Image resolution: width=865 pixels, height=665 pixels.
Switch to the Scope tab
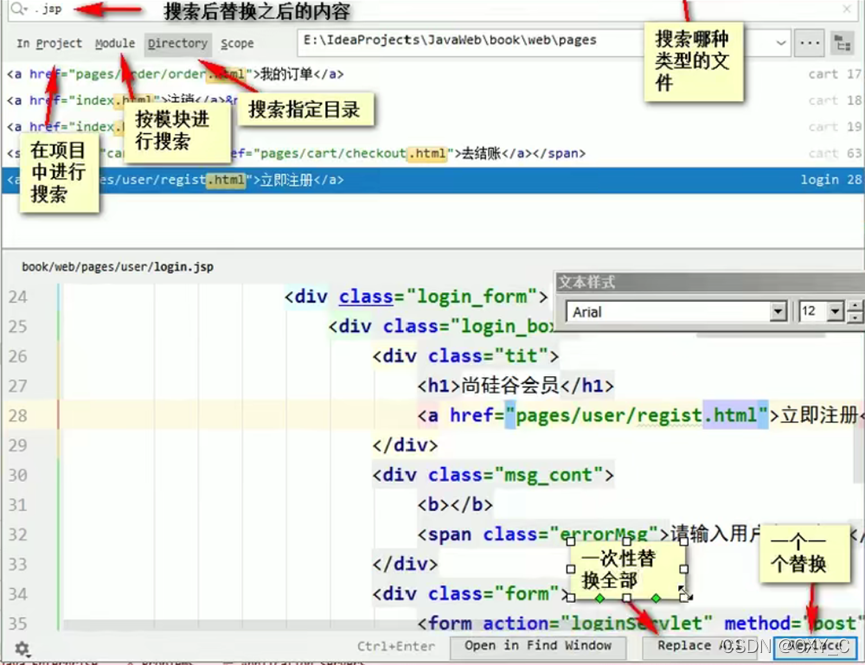click(x=237, y=44)
